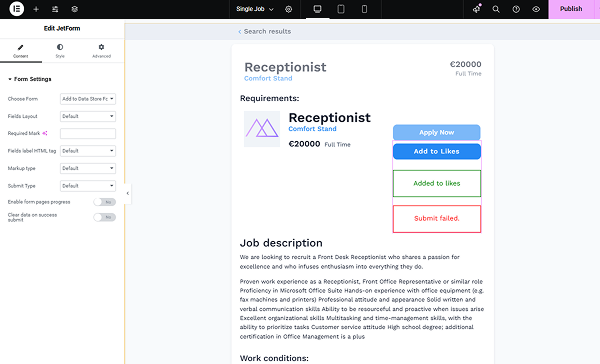Open the Submit Type dropdown
The image size is (600, 364).
pyautogui.click(x=88, y=186)
